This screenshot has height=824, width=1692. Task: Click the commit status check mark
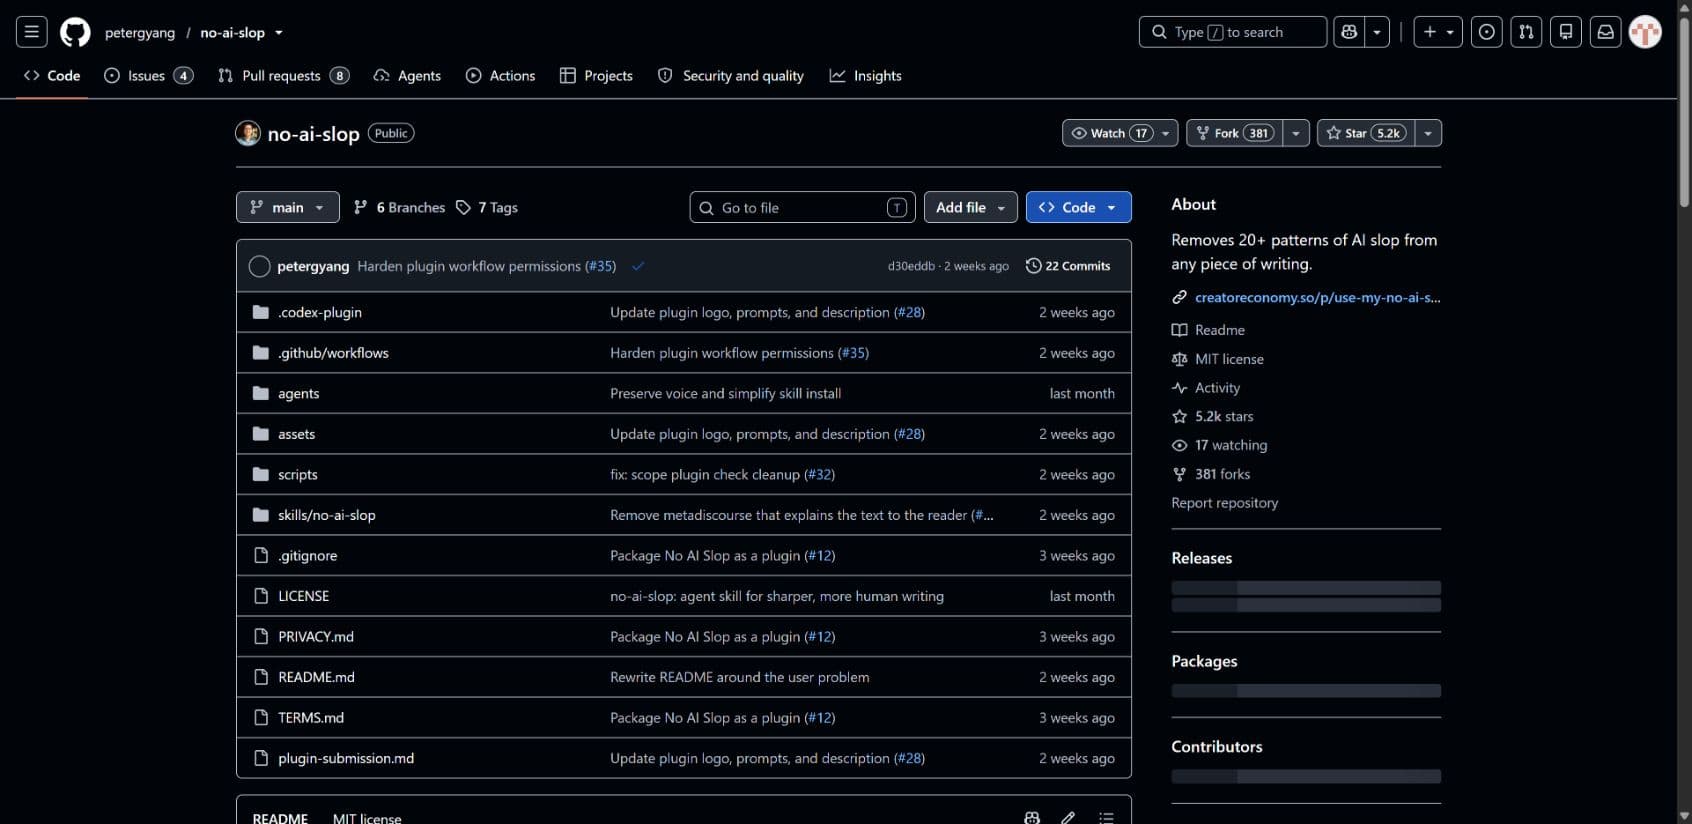tap(638, 266)
